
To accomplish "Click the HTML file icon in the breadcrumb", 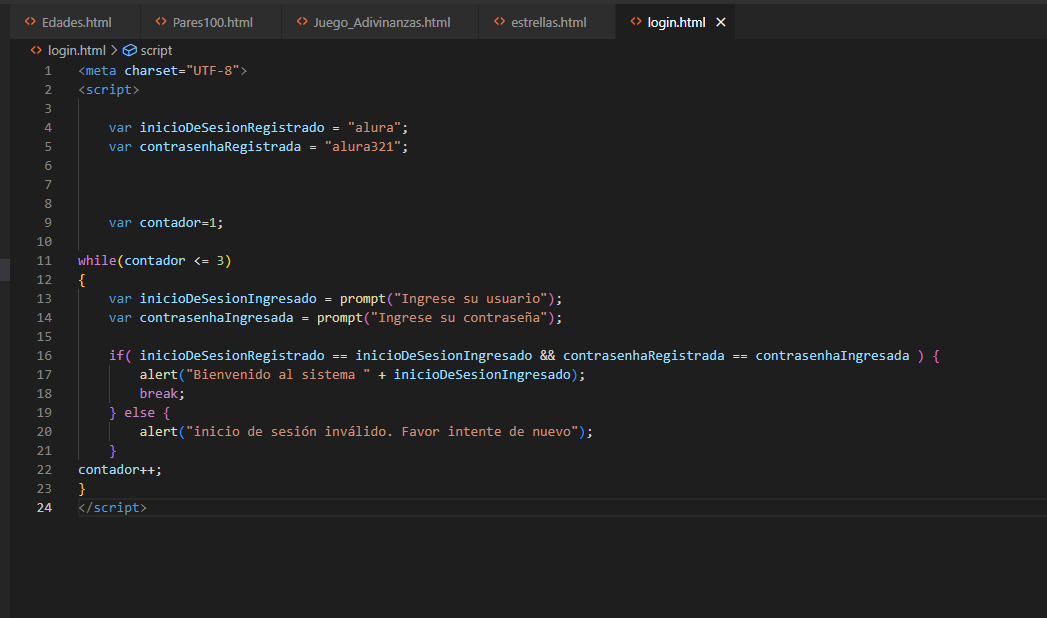I will click(36, 50).
